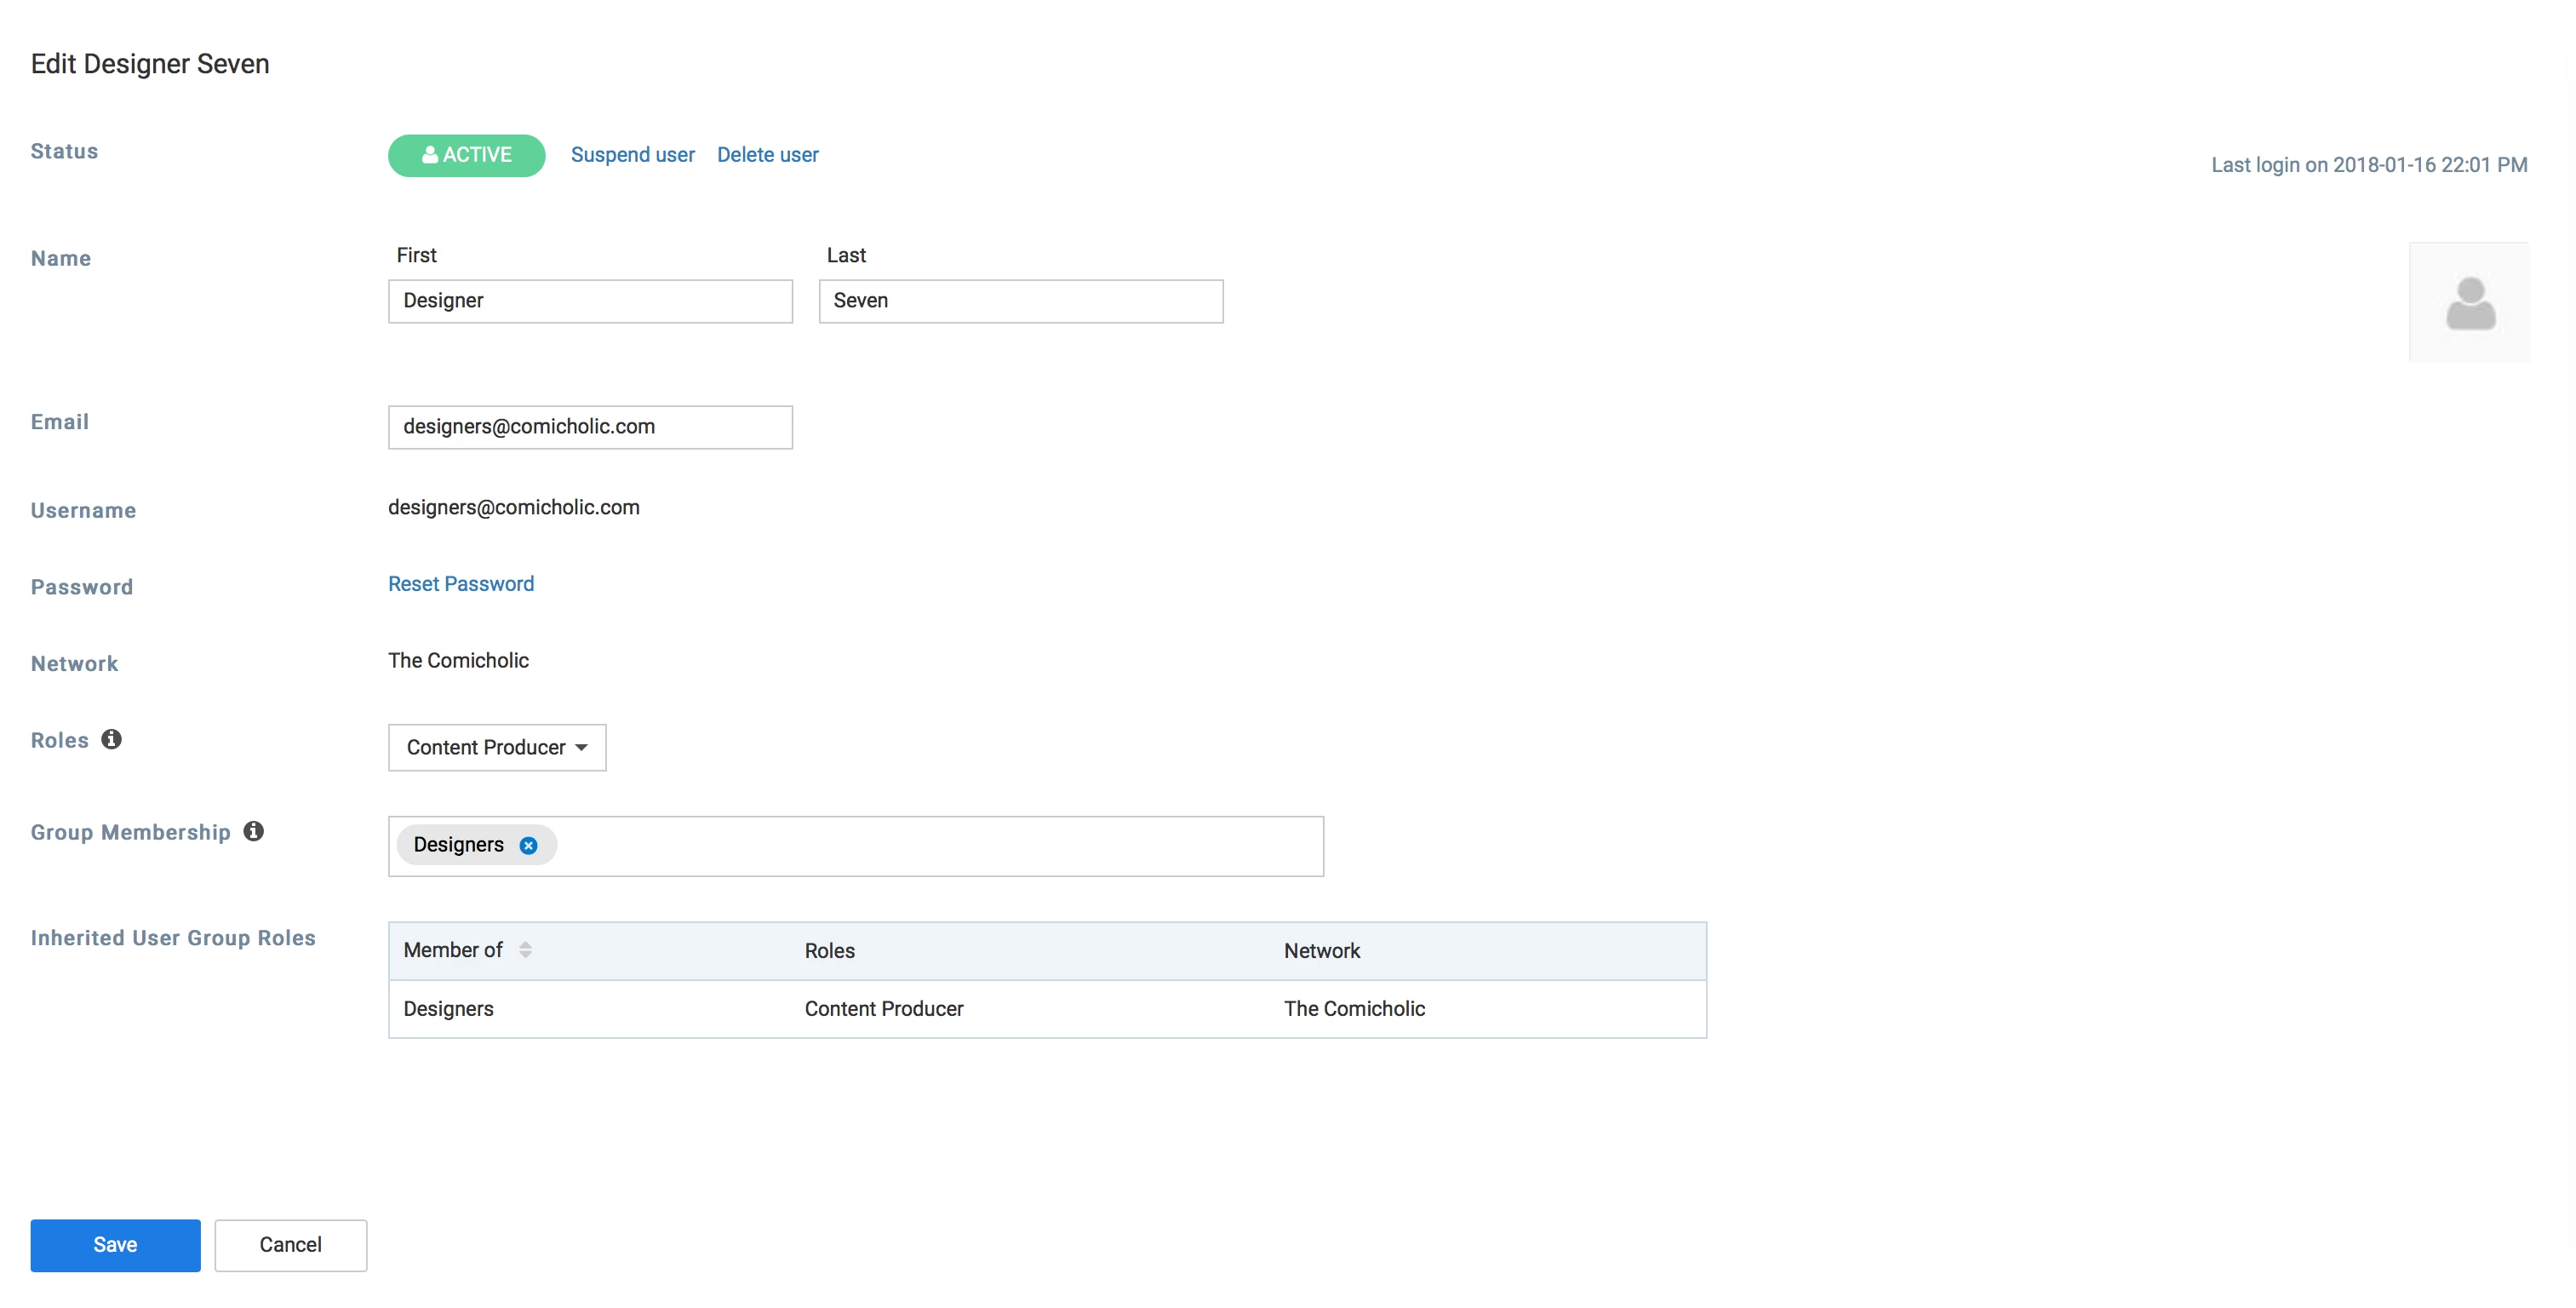
Task: Sort by the Member of column
Action: pos(525,950)
